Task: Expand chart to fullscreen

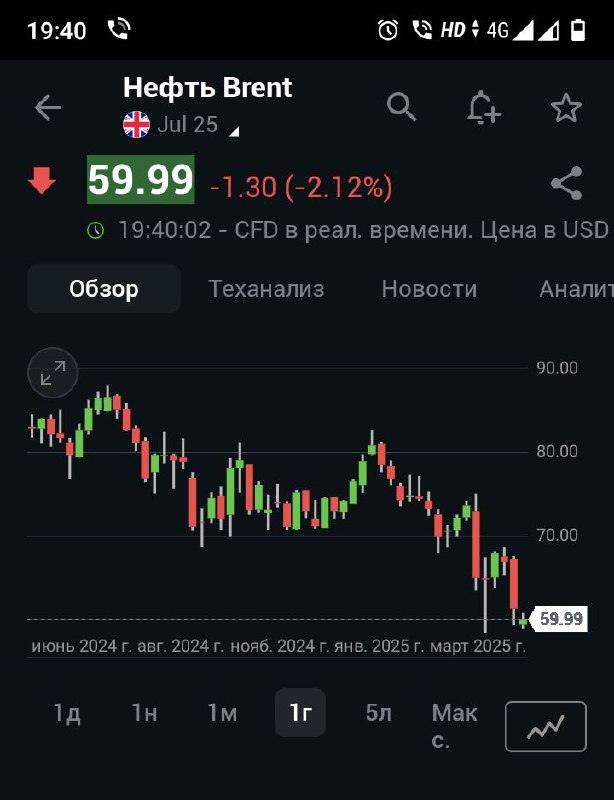Action: coord(53,373)
